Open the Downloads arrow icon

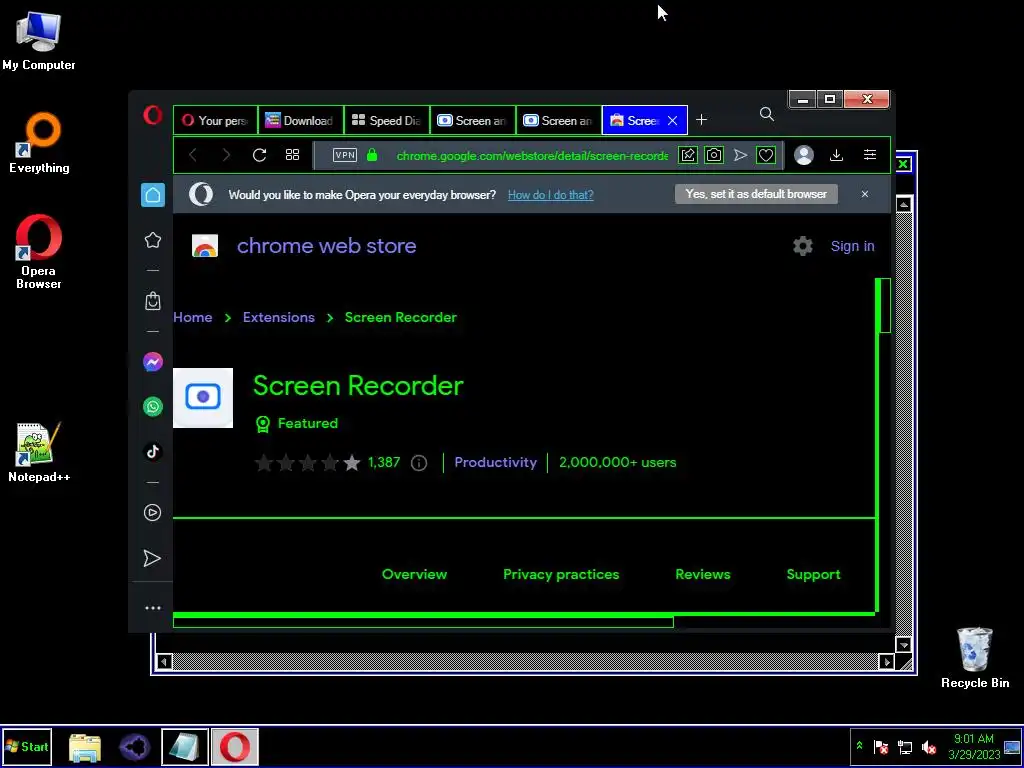tap(837, 155)
